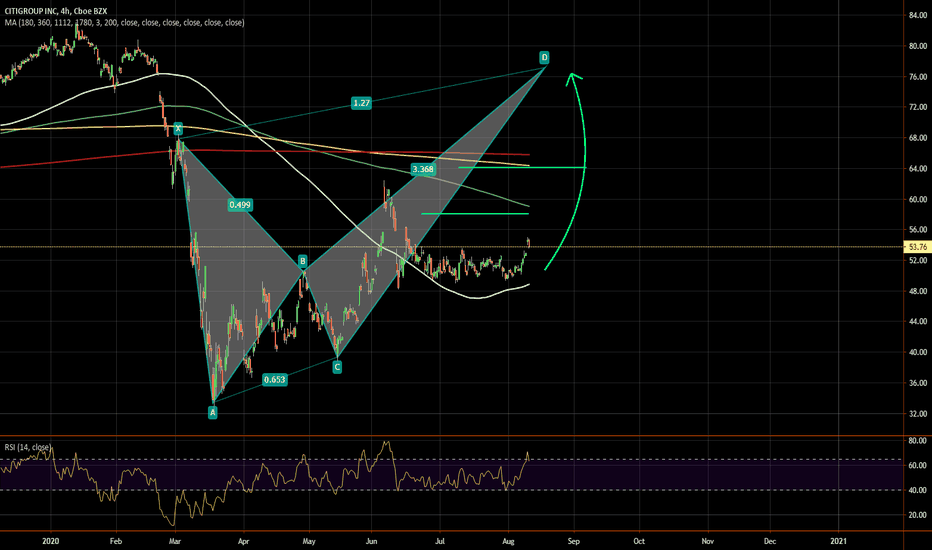Click the RSI 80.00 axis label
Viewport: 932px width, 550px height.
[918, 441]
